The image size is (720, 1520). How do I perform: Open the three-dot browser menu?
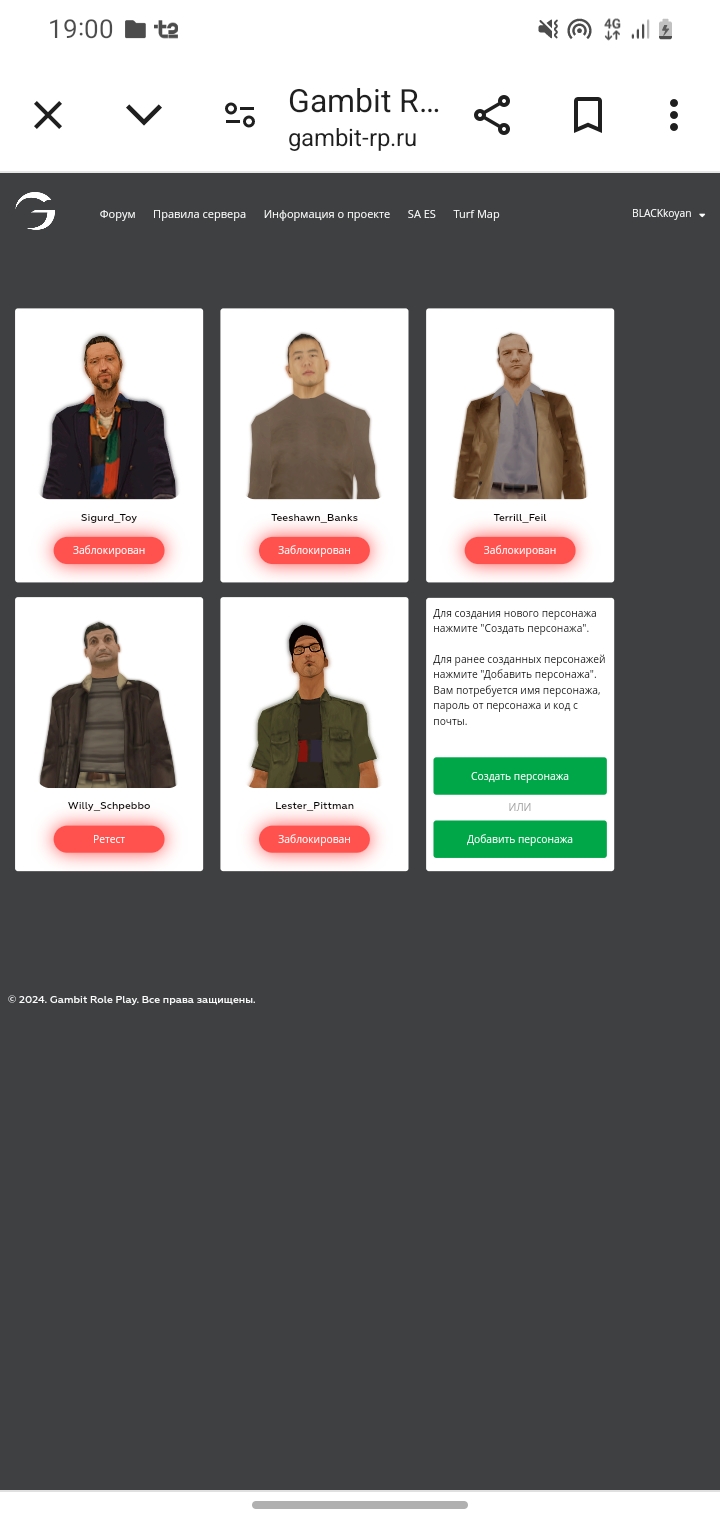pyautogui.click(x=674, y=115)
